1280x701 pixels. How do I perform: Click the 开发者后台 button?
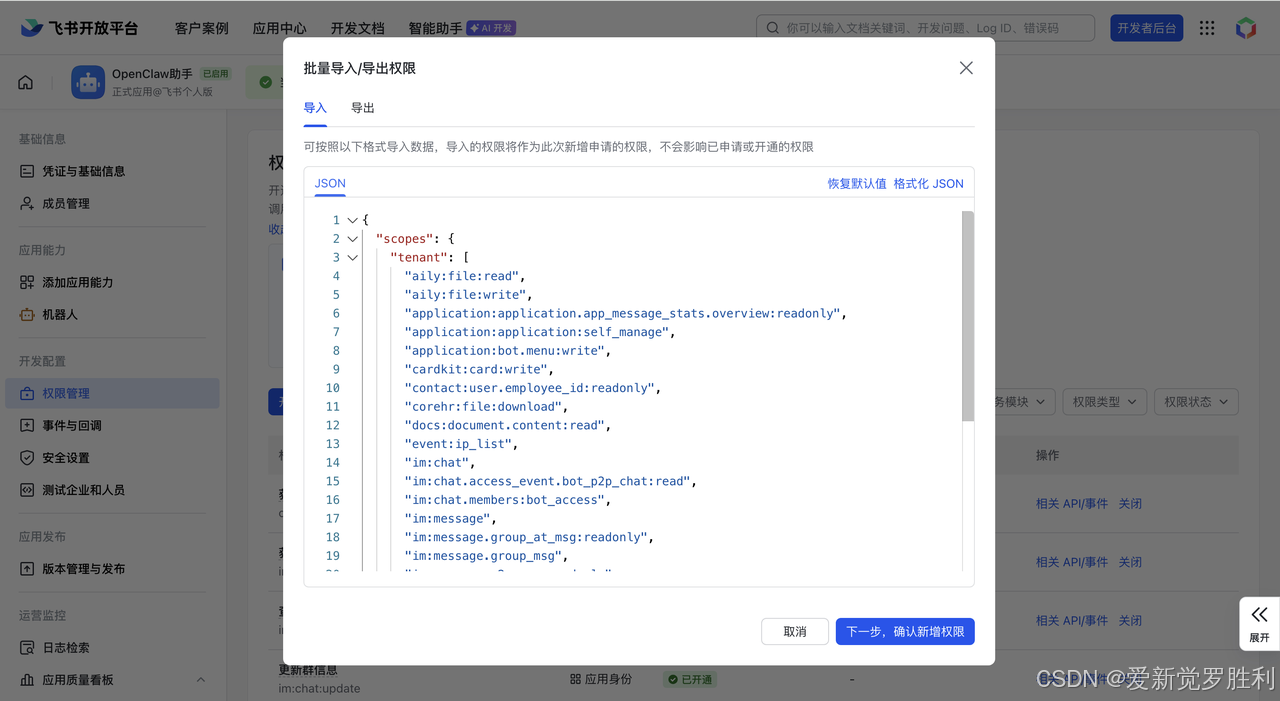coord(1147,28)
